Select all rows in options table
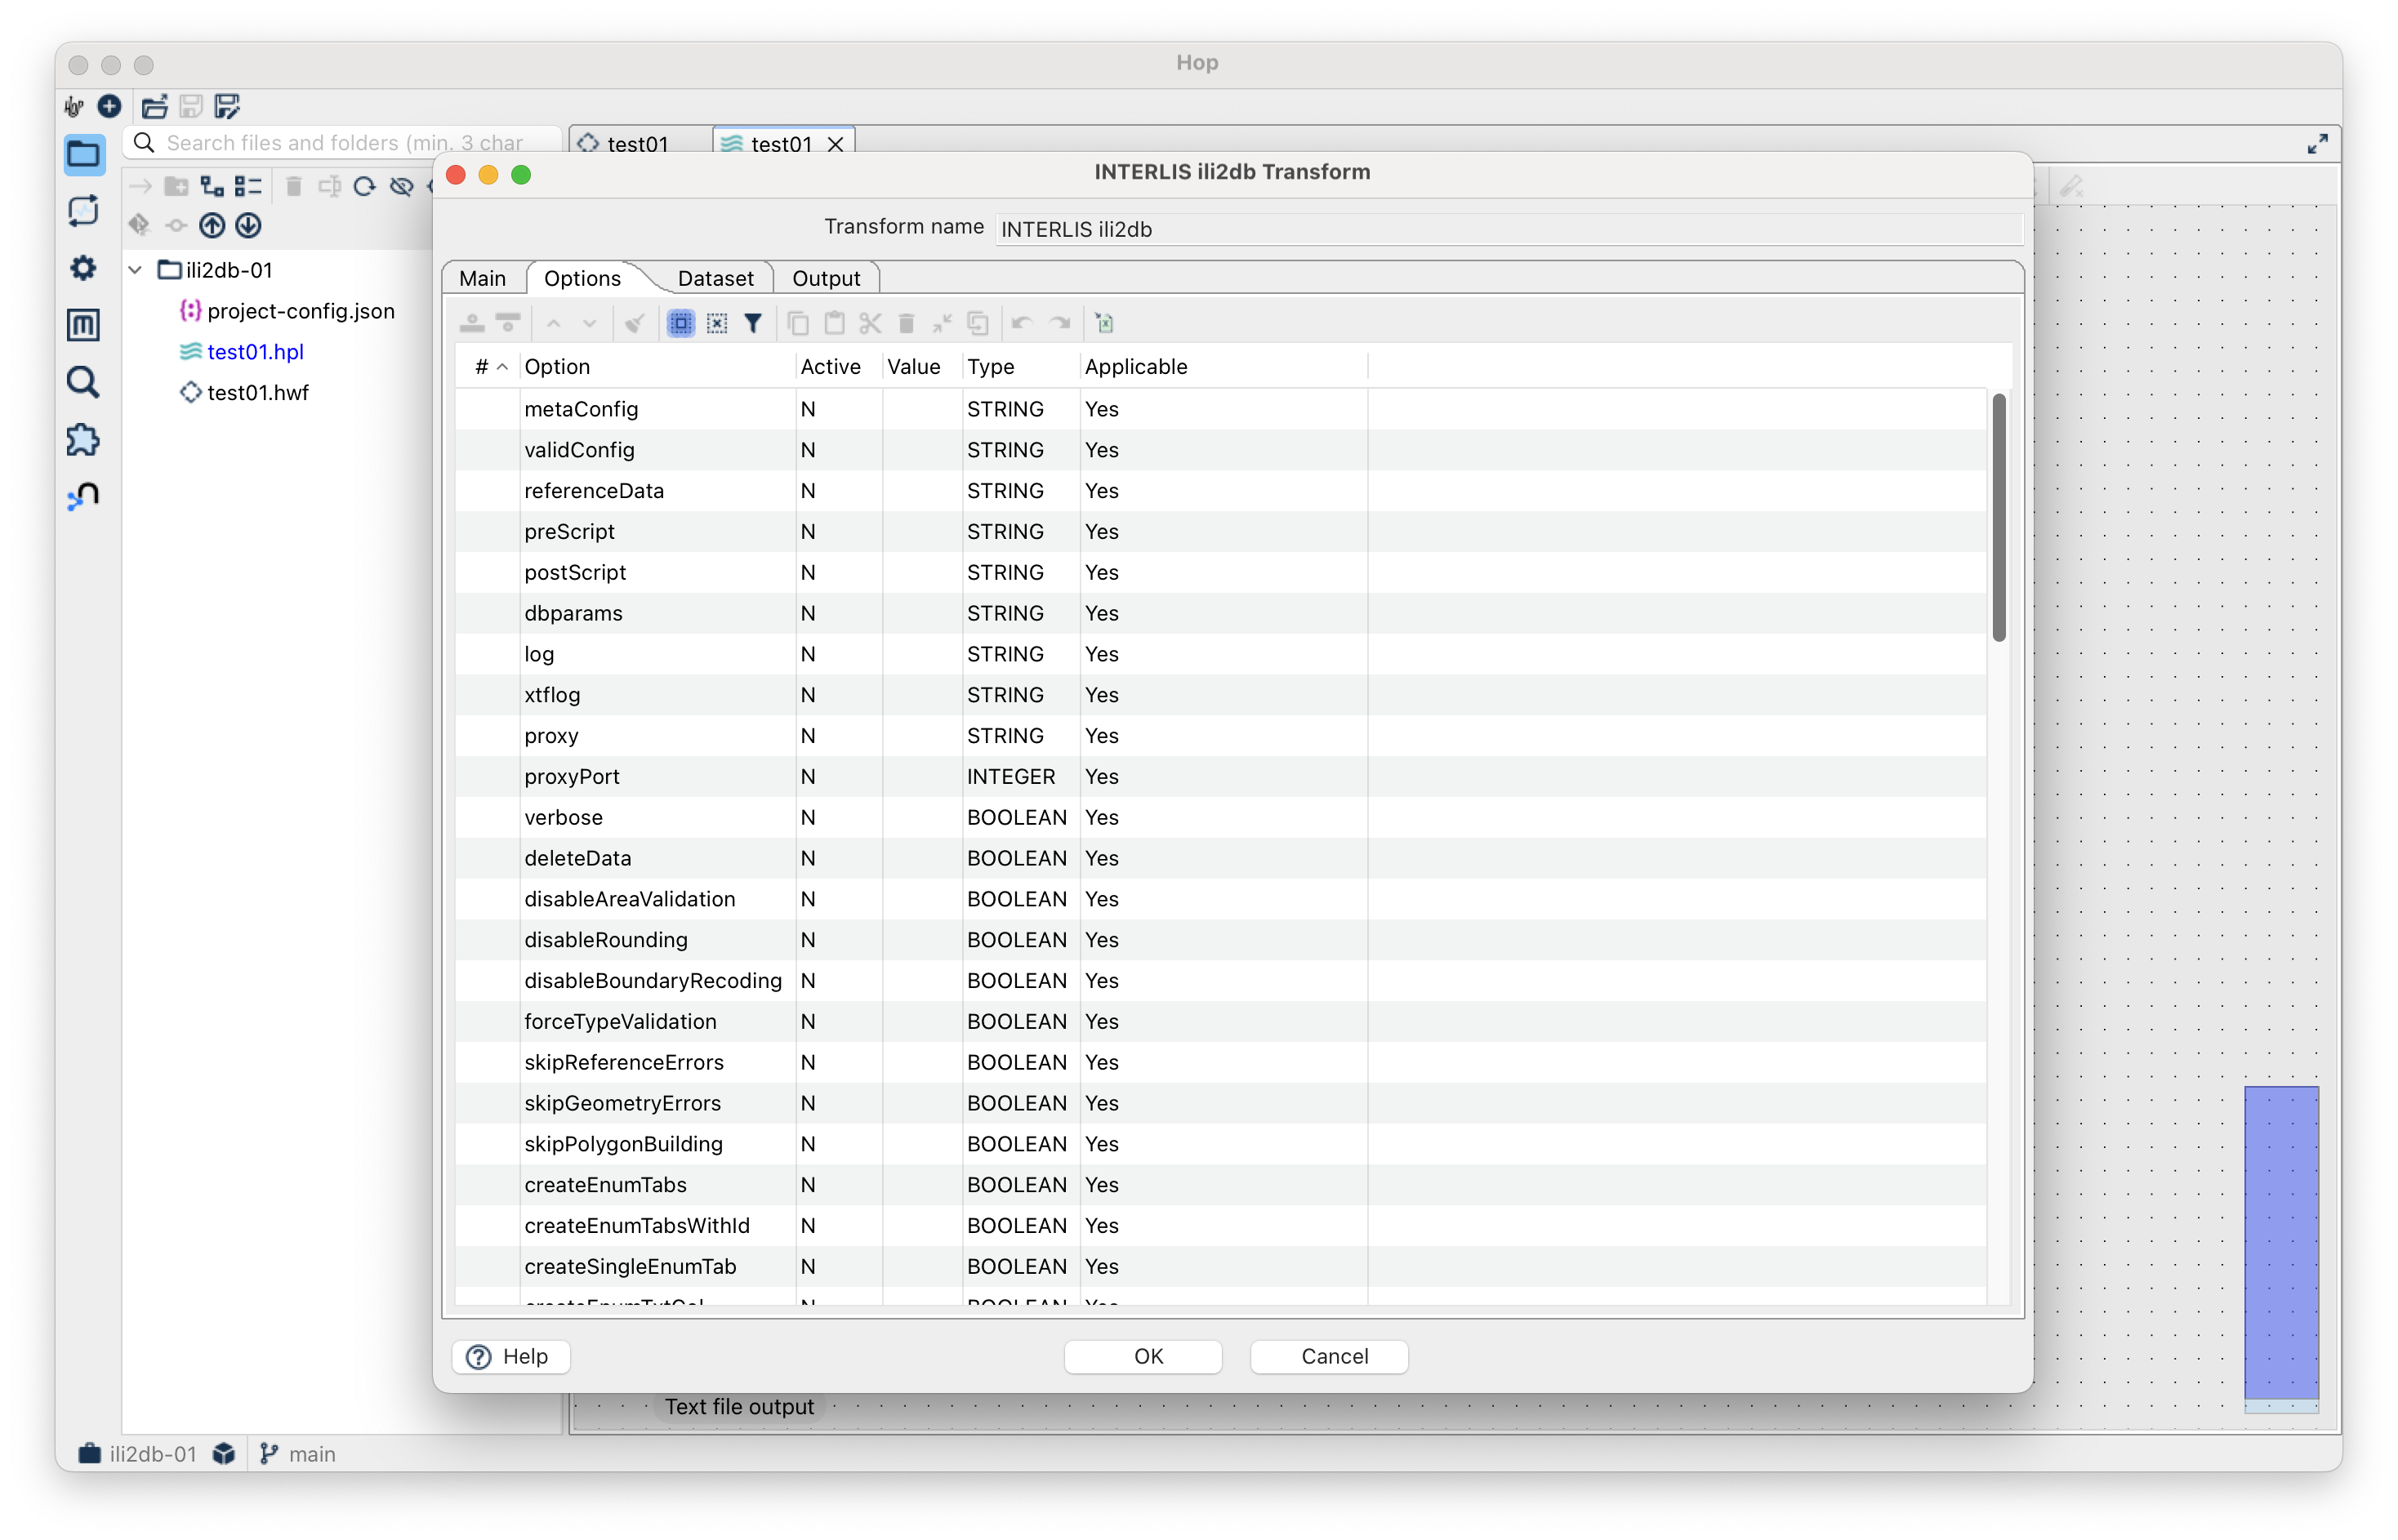The width and height of the screenshot is (2398, 1540). pyautogui.click(x=681, y=323)
